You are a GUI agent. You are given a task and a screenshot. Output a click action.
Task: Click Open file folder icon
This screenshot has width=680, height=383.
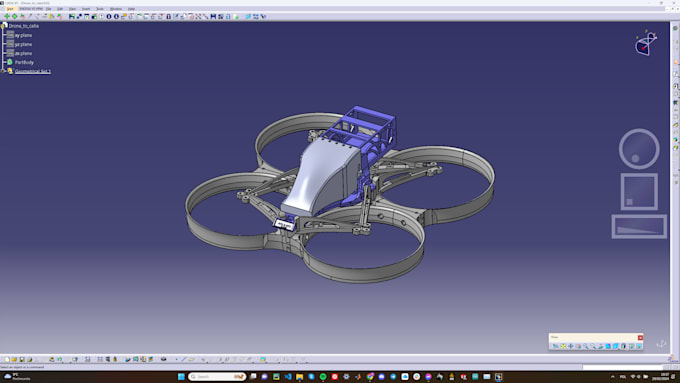(x=14, y=360)
